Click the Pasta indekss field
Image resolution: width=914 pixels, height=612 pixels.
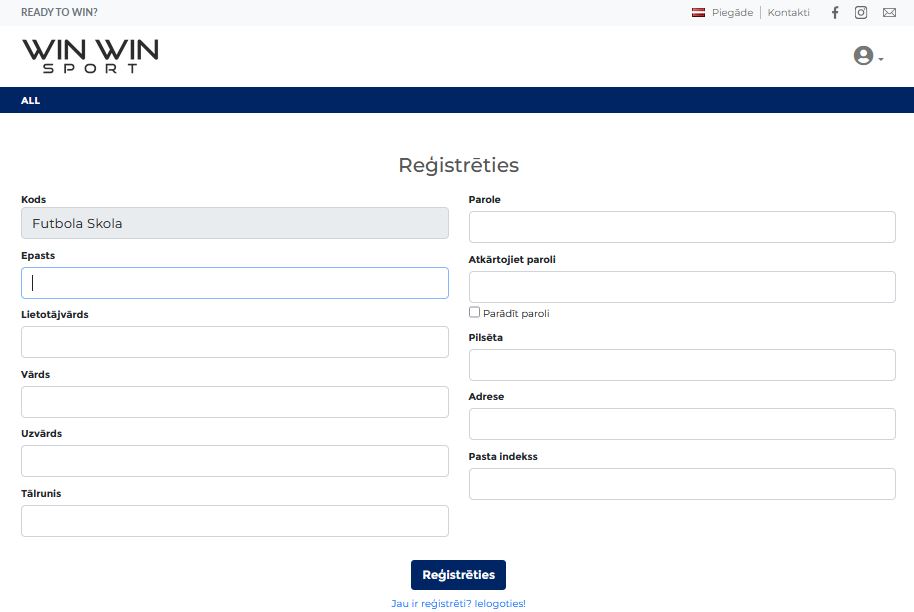[x=682, y=484]
